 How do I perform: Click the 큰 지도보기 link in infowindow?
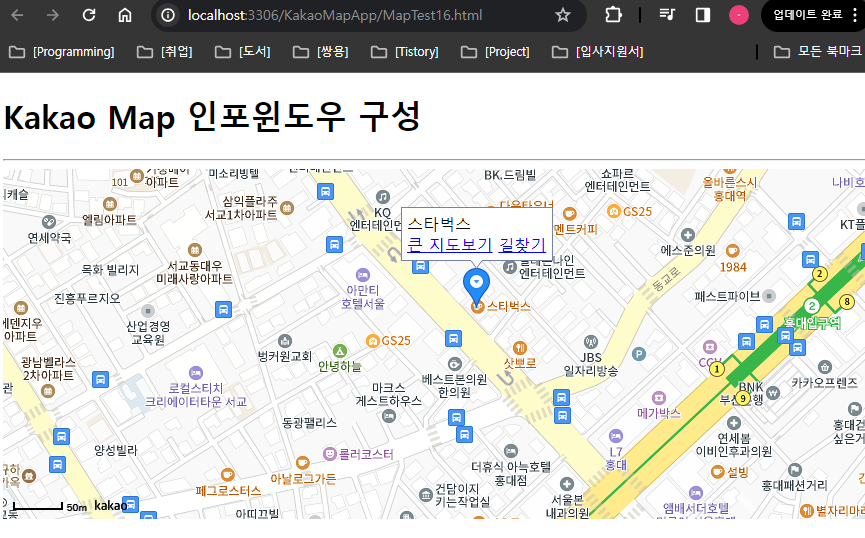[x=450, y=244]
